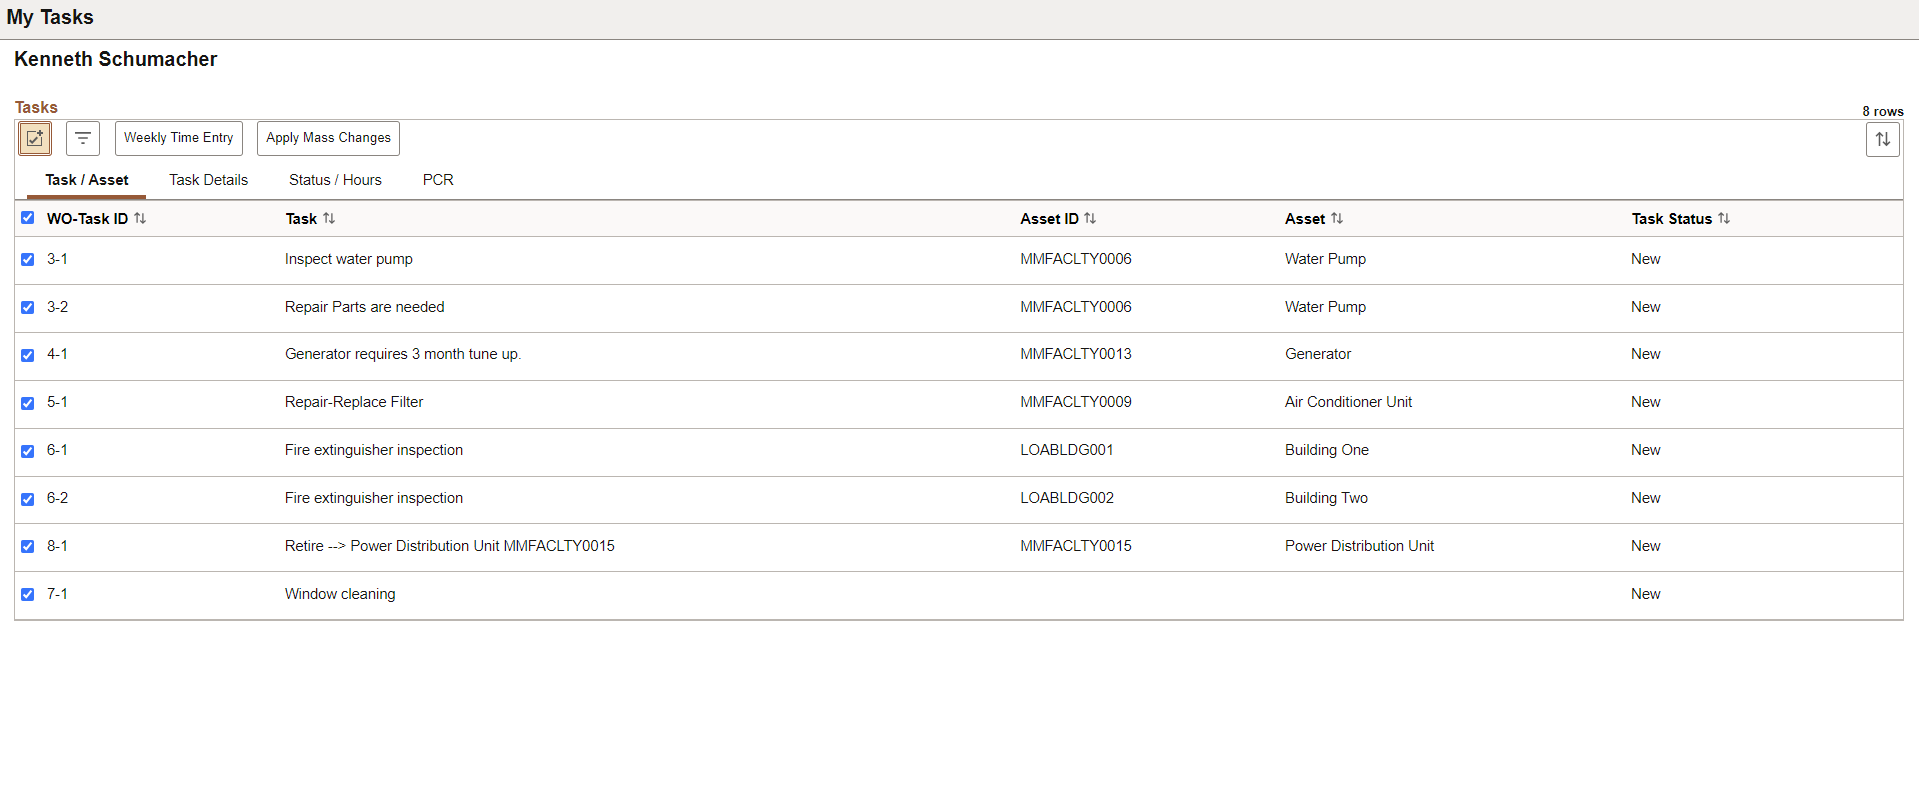Select the Task / Asset tab
The image size is (1919, 811).
(x=87, y=180)
